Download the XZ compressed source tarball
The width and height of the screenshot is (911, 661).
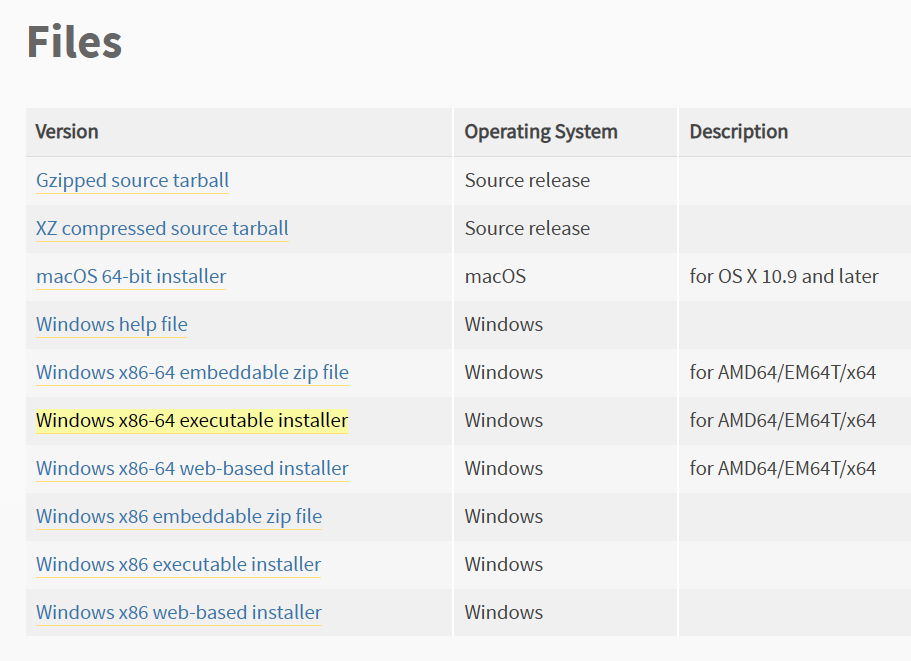click(x=162, y=229)
